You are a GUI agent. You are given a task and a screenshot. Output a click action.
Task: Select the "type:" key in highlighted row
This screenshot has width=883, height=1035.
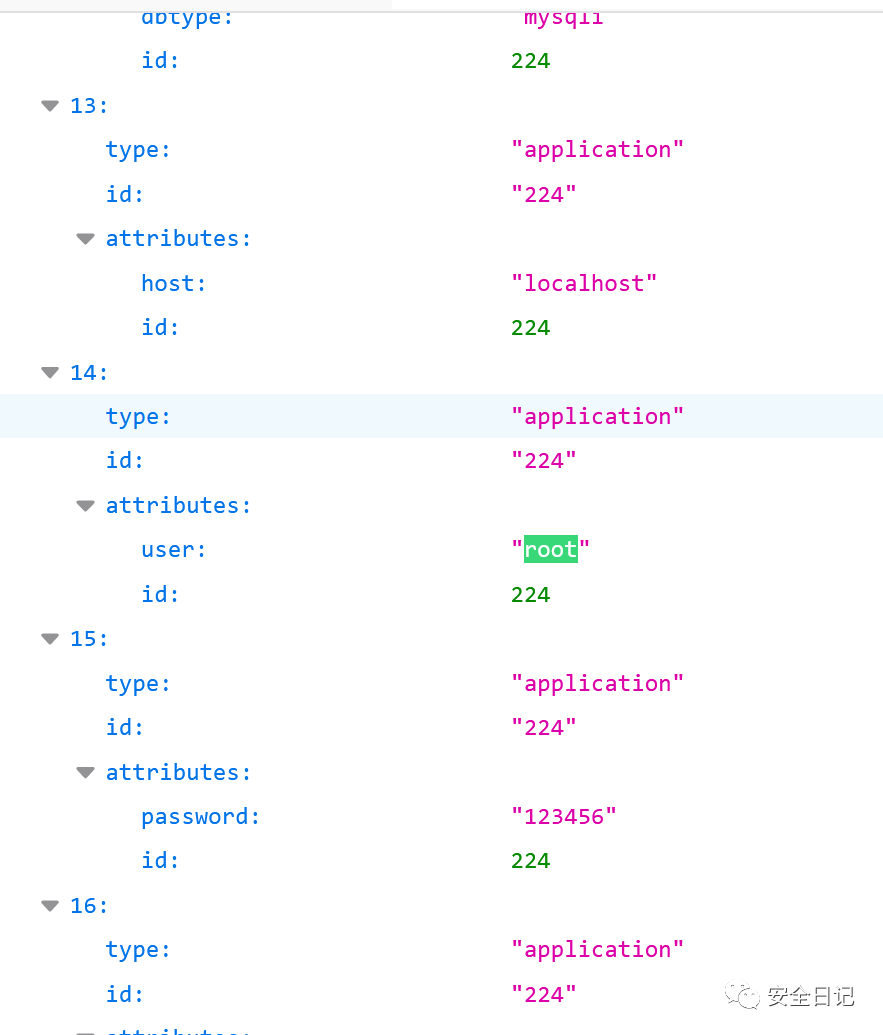[x=138, y=417]
